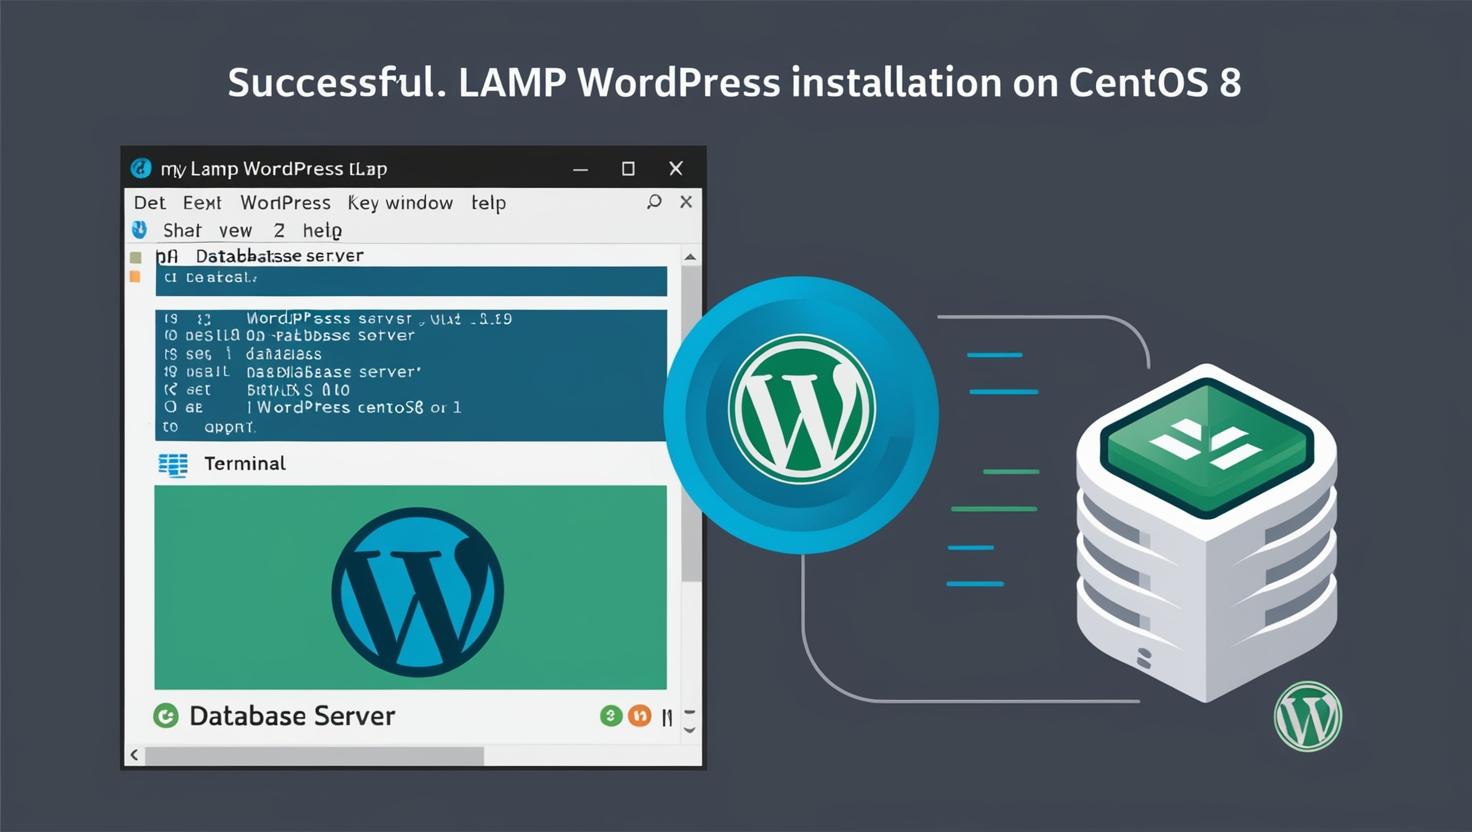Open the WordPress menu
Image resolution: width=1472 pixels, height=832 pixels.
(285, 202)
